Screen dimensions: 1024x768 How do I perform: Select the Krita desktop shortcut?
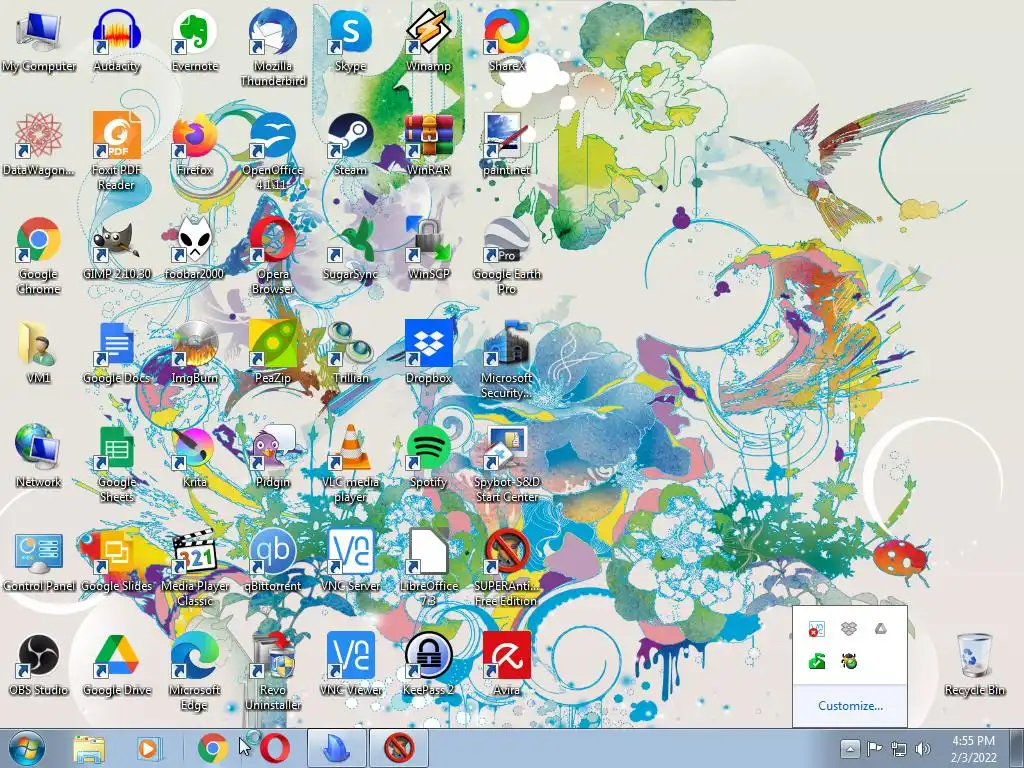(x=195, y=456)
